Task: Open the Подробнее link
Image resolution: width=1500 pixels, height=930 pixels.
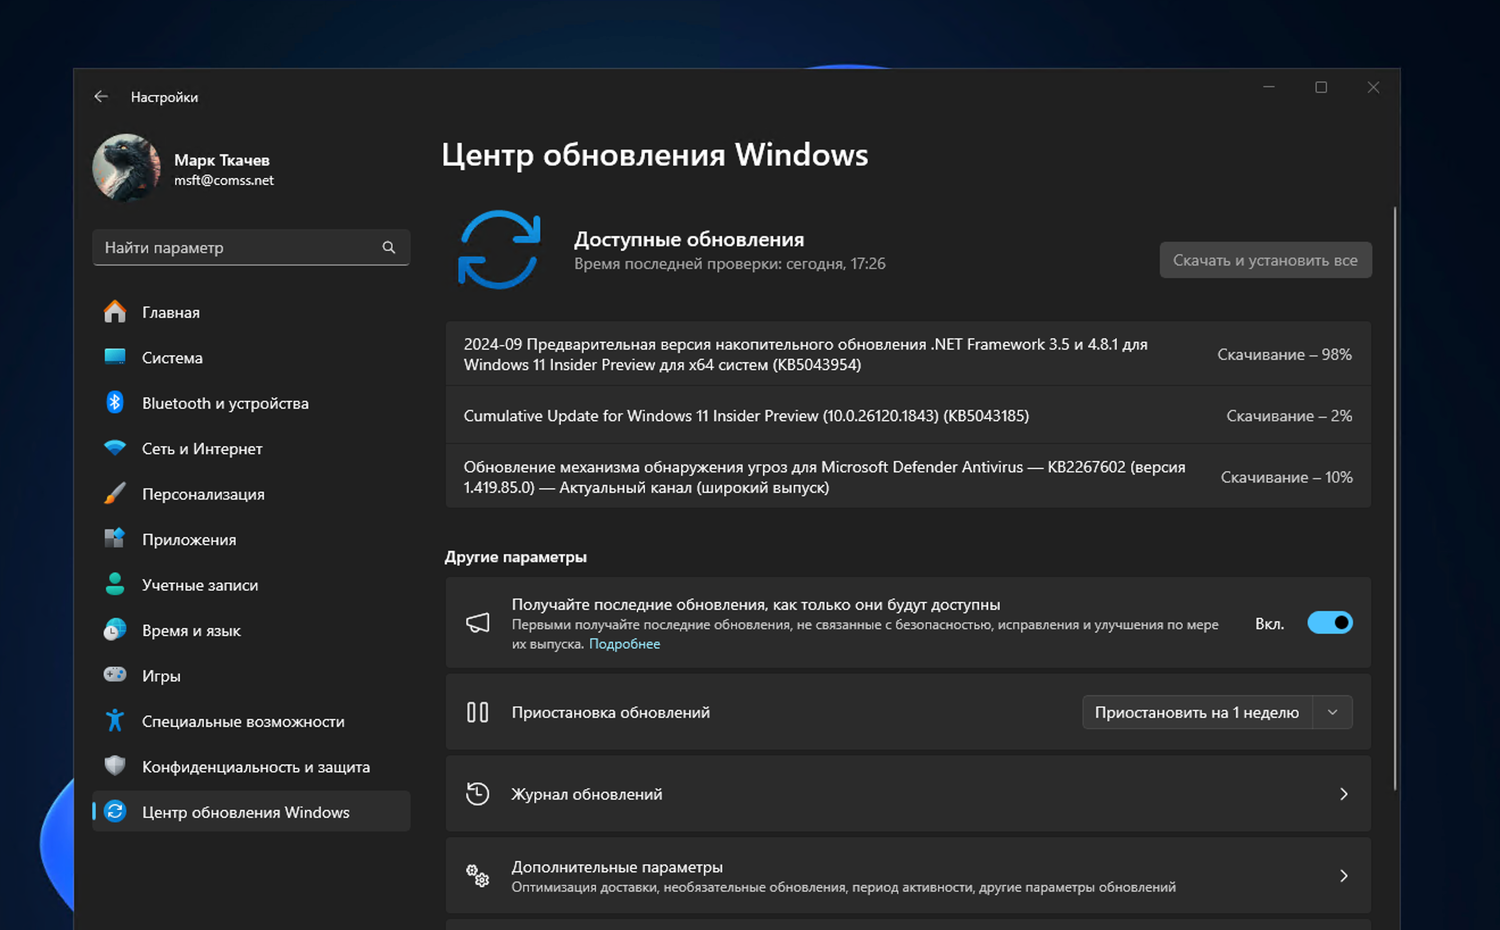Action: (x=624, y=644)
